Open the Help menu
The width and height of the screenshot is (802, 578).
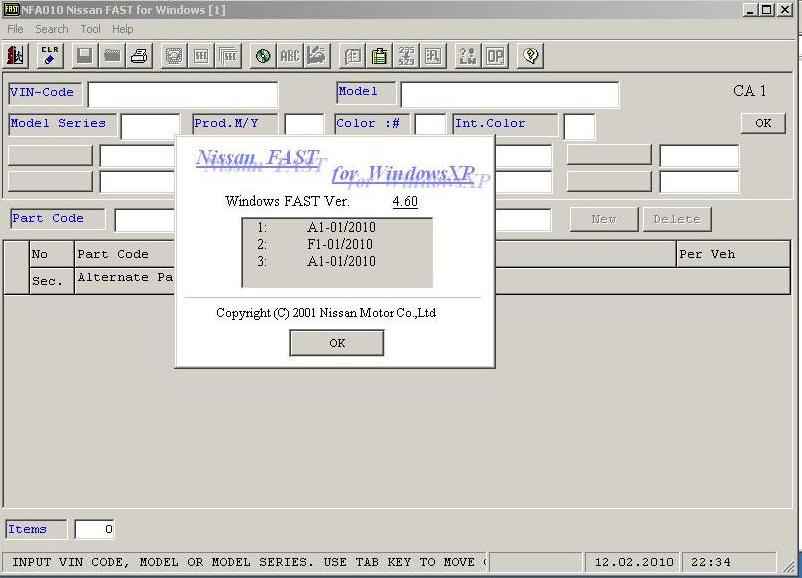pyautogui.click(x=123, y=29)
